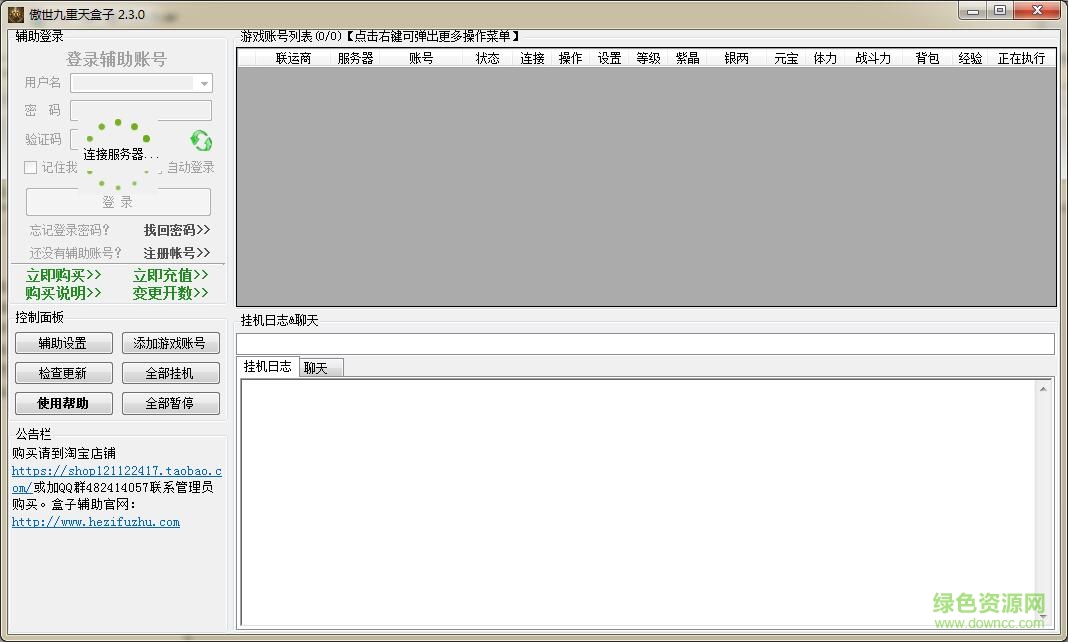Switch to the 挂机日志 tab
Viewport: 1068px width, 642px height.
pos(268,366)
